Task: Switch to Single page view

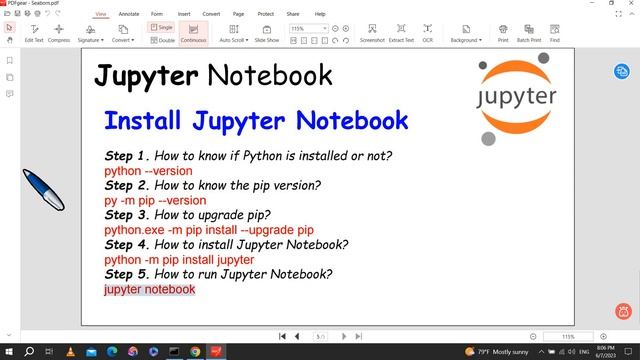Action: pos(161,27)
